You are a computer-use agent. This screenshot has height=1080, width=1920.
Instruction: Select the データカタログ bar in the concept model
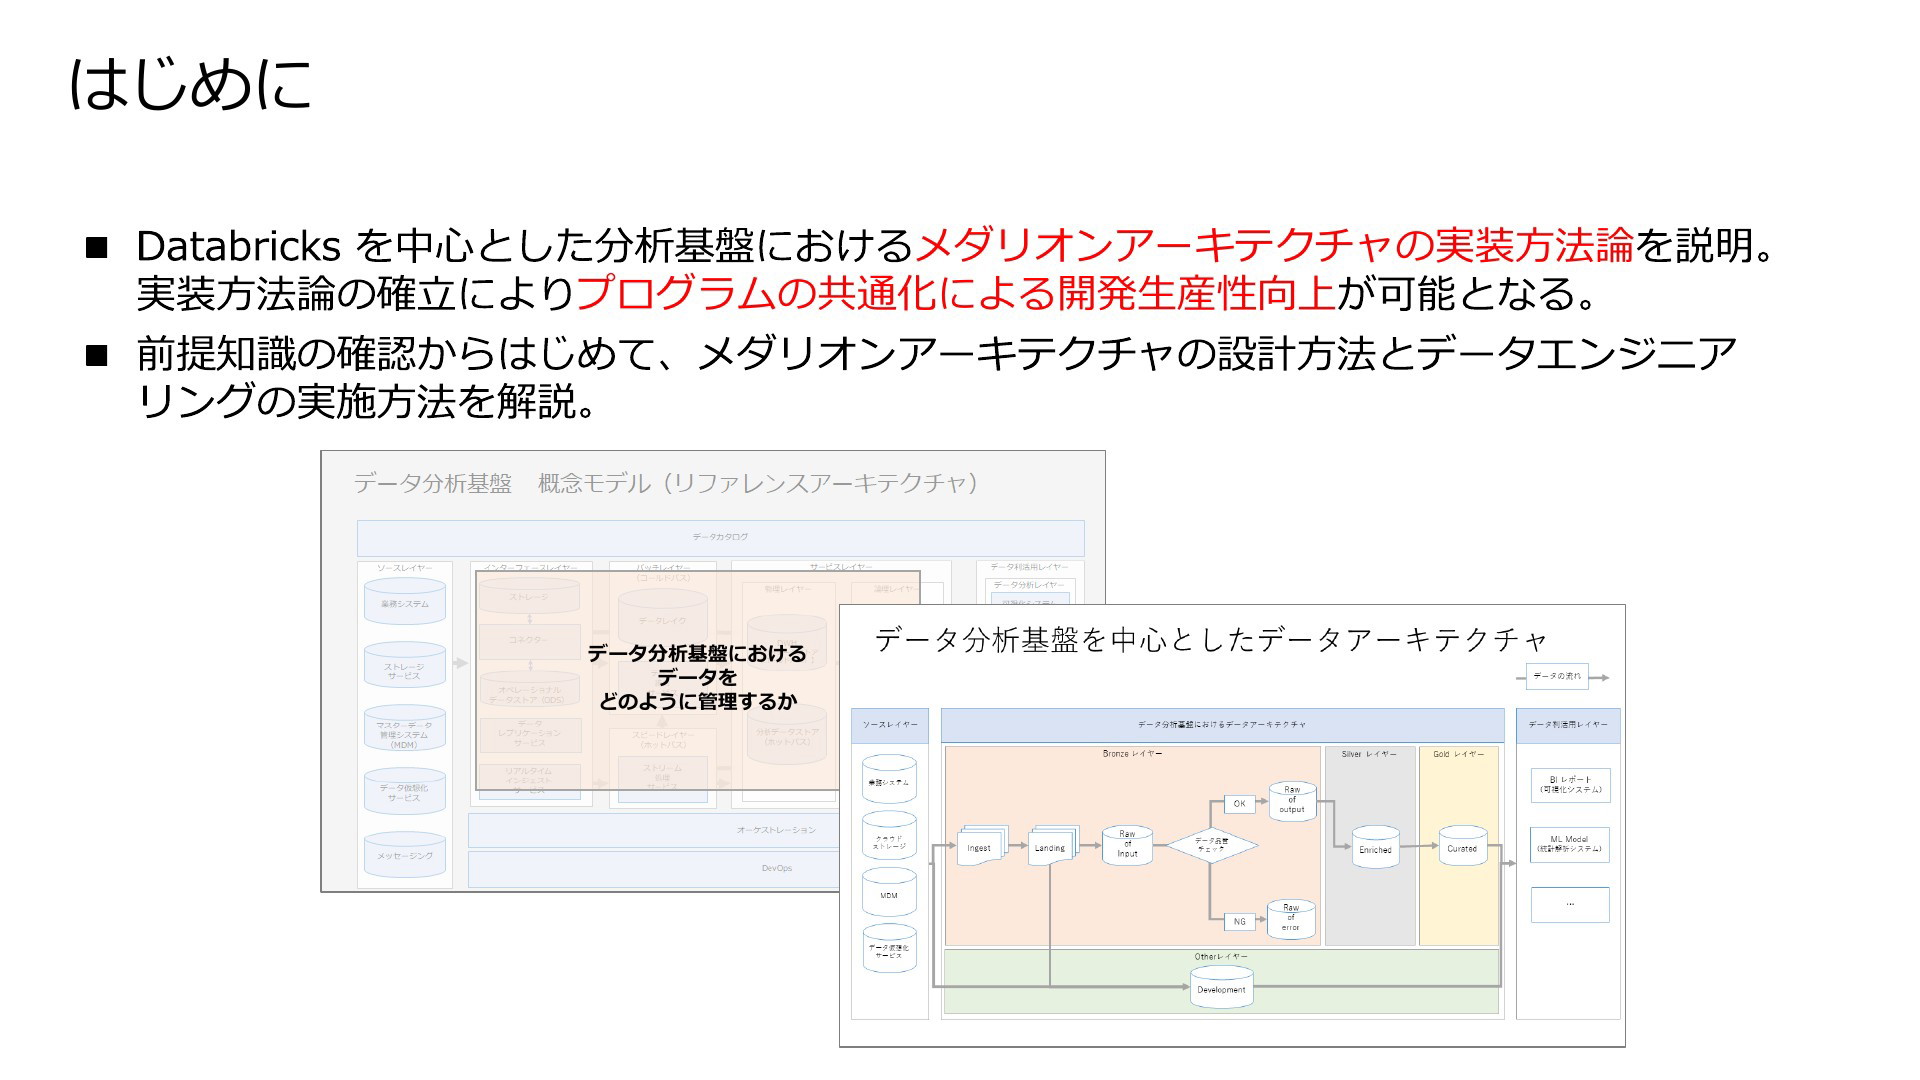pos(720,538)
